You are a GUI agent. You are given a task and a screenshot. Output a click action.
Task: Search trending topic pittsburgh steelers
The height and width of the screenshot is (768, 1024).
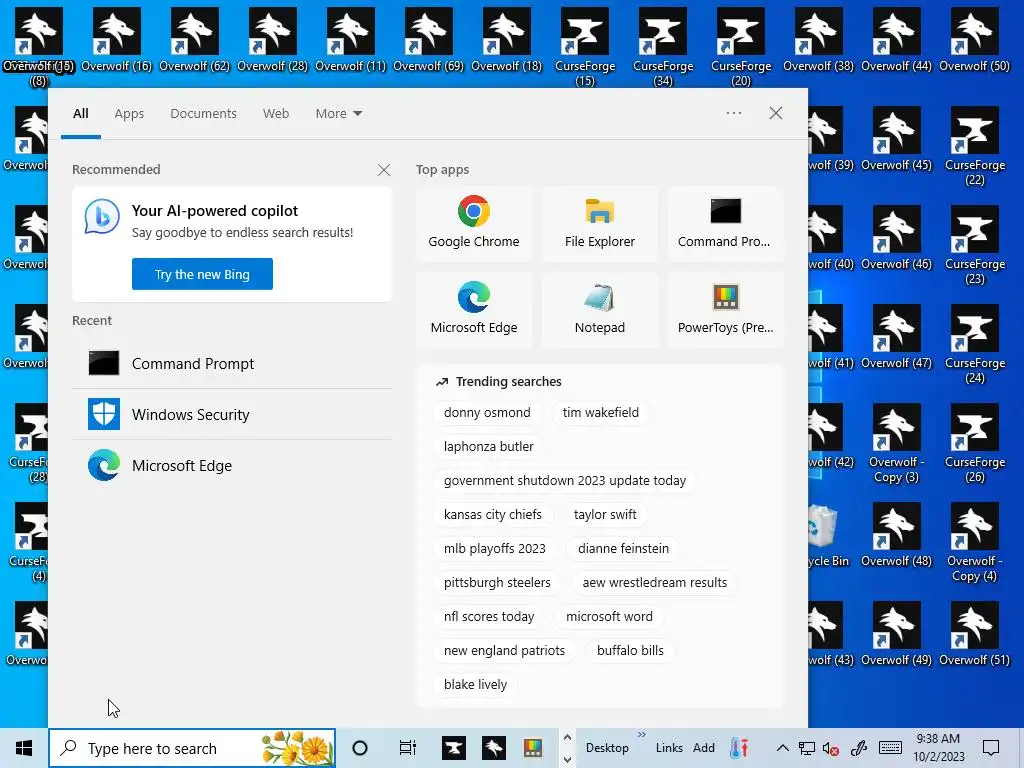point(497,583)
